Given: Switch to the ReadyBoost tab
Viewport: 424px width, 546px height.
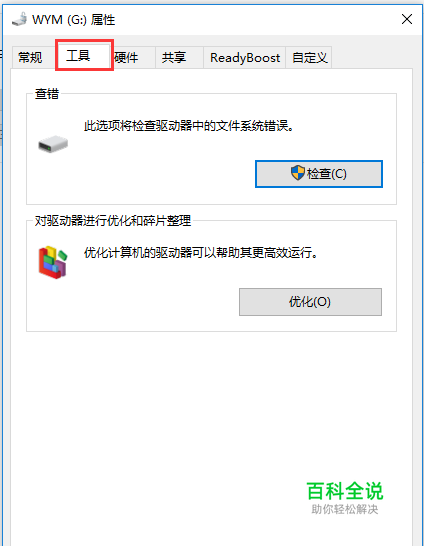Looking at the screenshot, I should [245, 57].
